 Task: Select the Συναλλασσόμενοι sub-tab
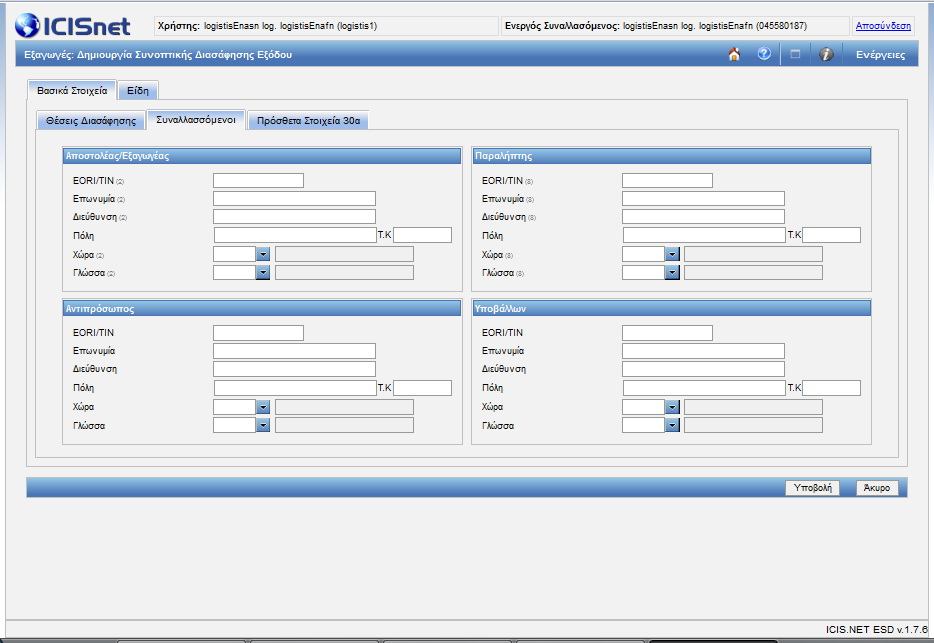(x=196, y=120)
